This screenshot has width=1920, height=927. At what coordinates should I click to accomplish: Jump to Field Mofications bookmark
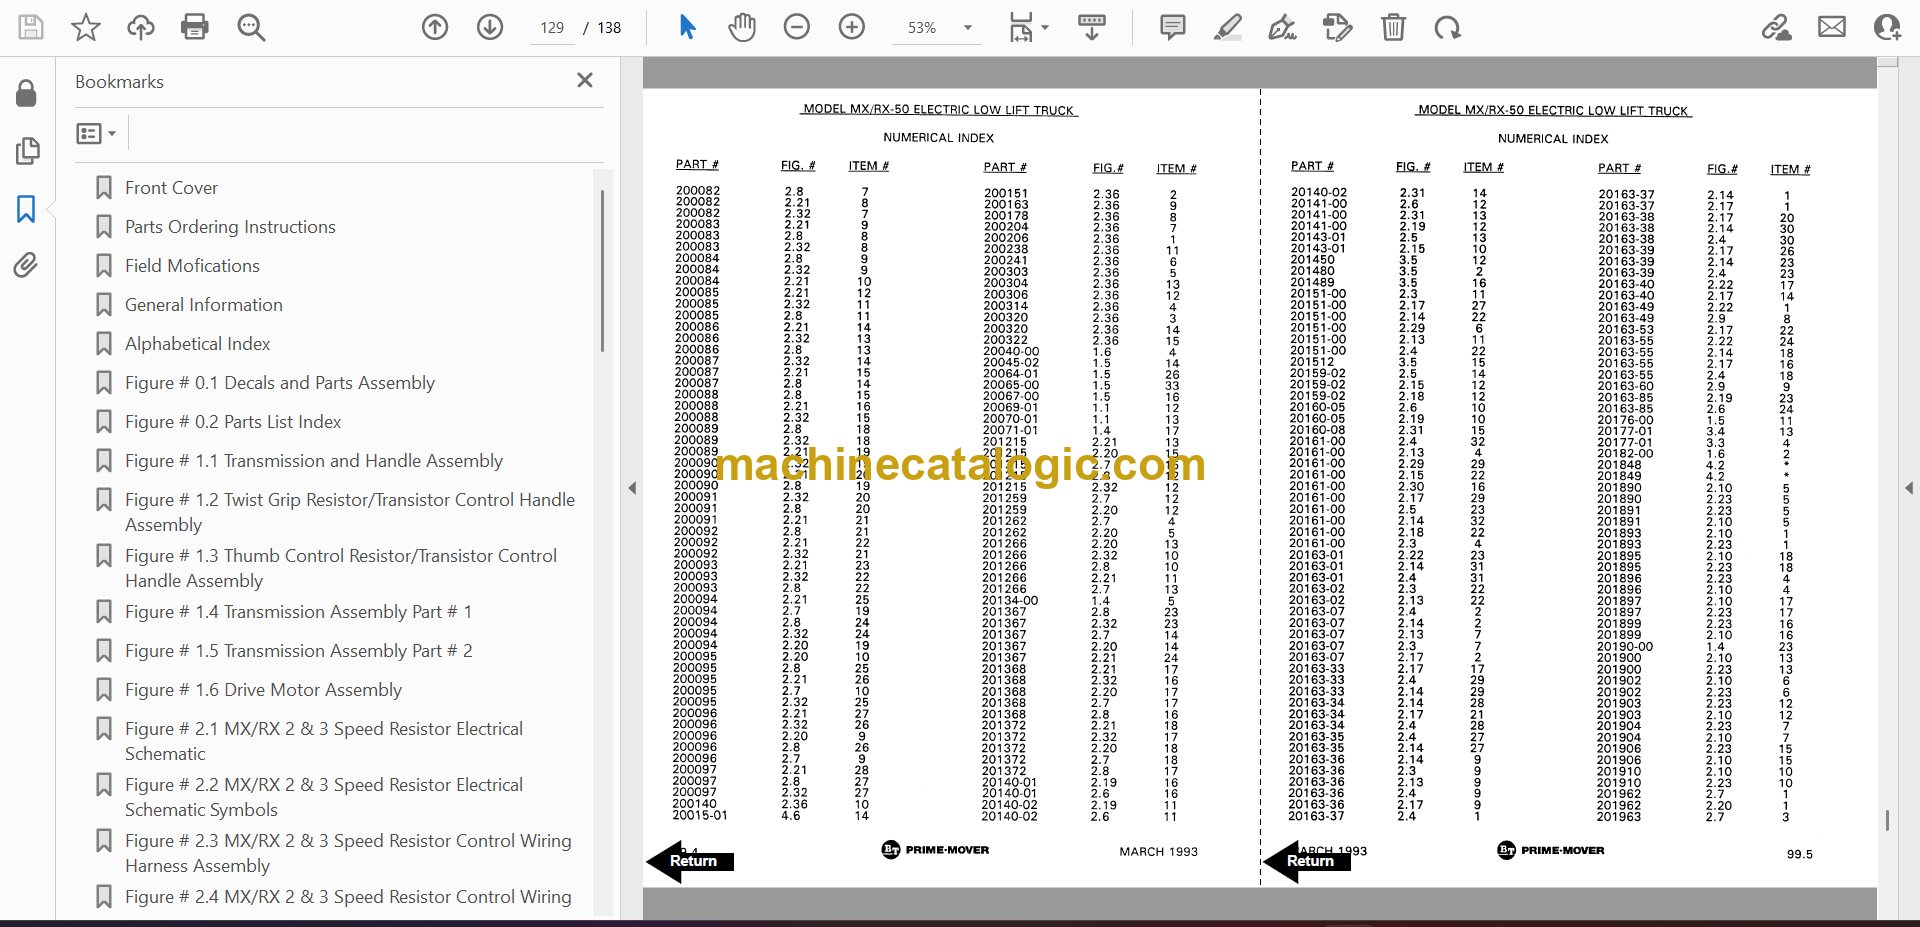tap(192, 266)
